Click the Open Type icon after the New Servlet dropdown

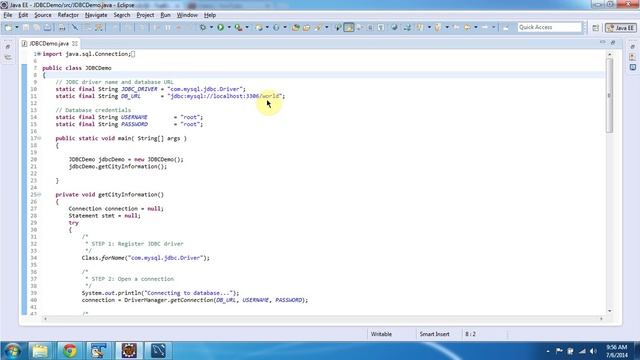pos(296,27)
